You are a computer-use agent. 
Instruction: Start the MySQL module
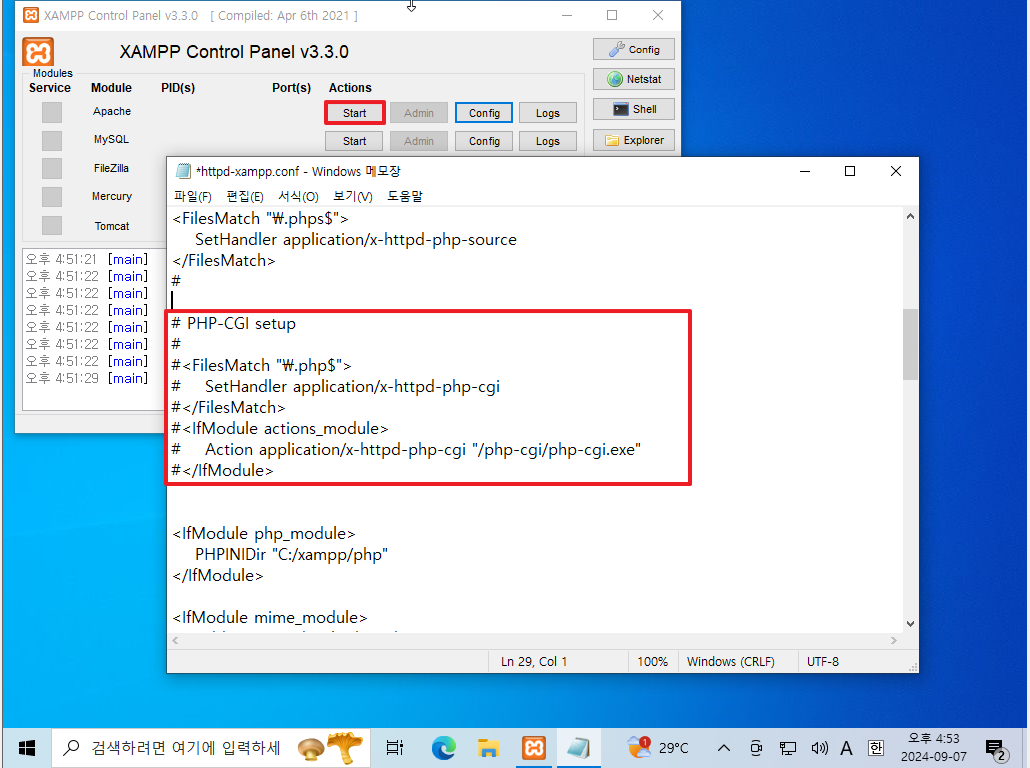pos(355,141)
